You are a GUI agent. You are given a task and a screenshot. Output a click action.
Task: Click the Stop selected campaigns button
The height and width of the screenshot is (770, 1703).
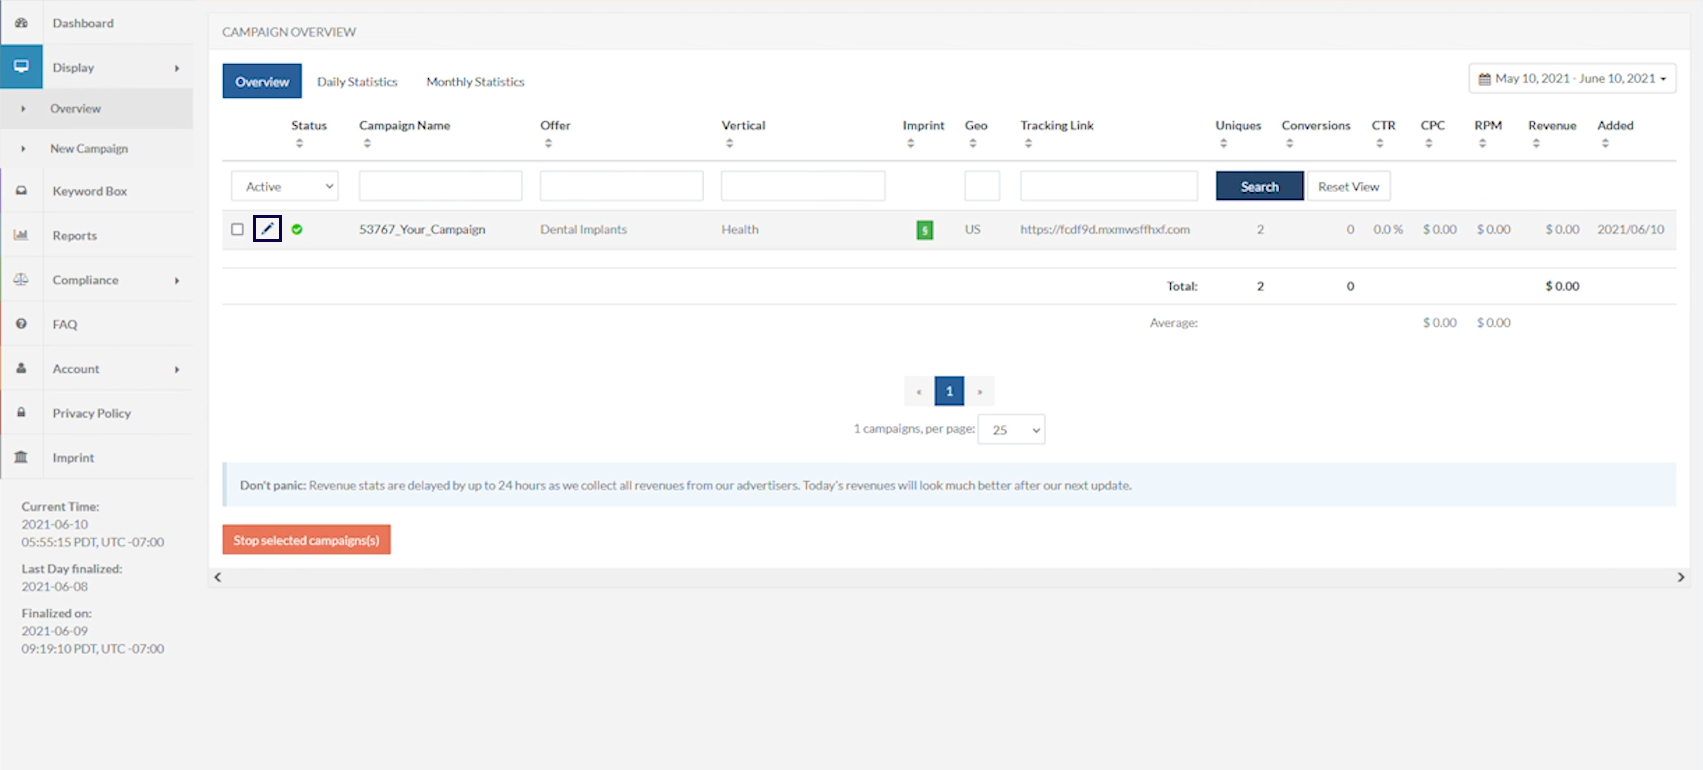pos(306,540)
